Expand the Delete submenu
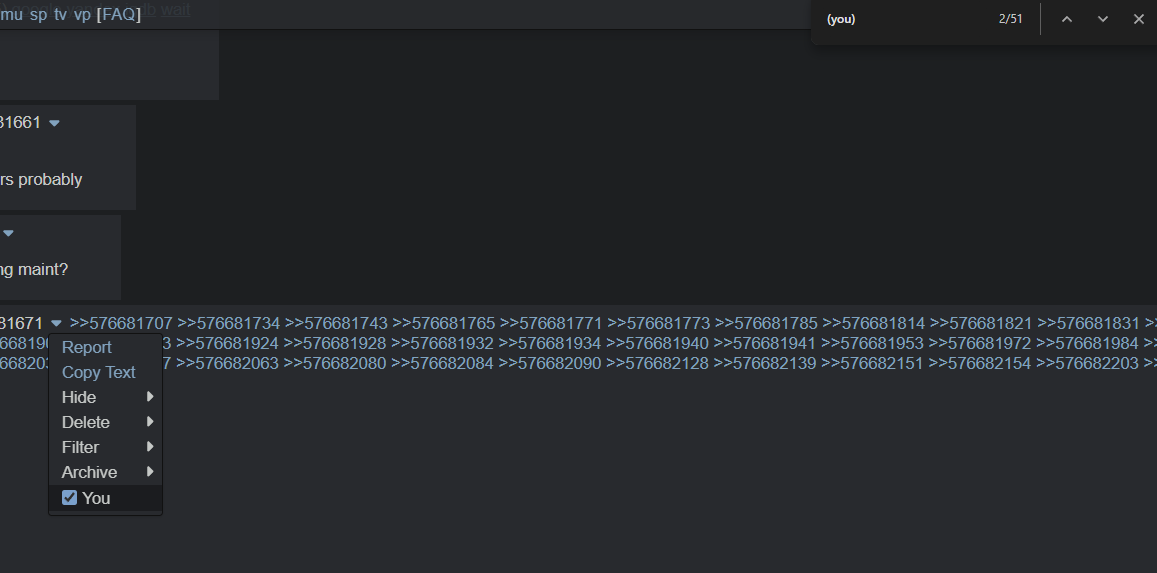 coord(106,423)
